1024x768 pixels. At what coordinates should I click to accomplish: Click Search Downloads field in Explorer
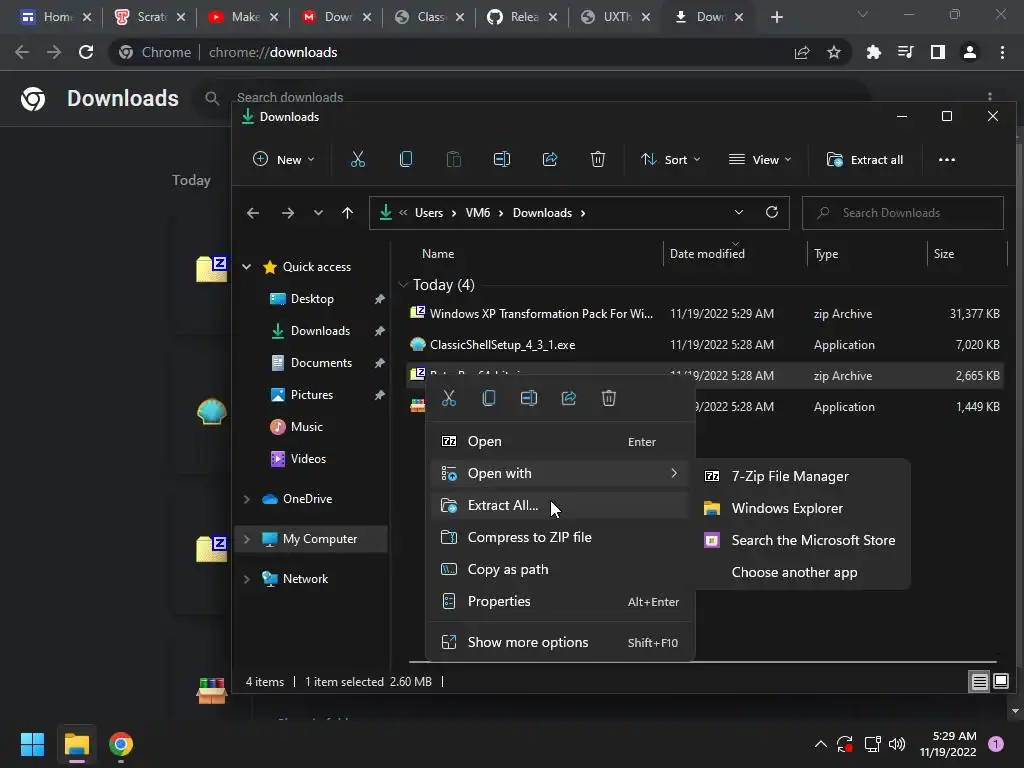[x=903, y=213]
